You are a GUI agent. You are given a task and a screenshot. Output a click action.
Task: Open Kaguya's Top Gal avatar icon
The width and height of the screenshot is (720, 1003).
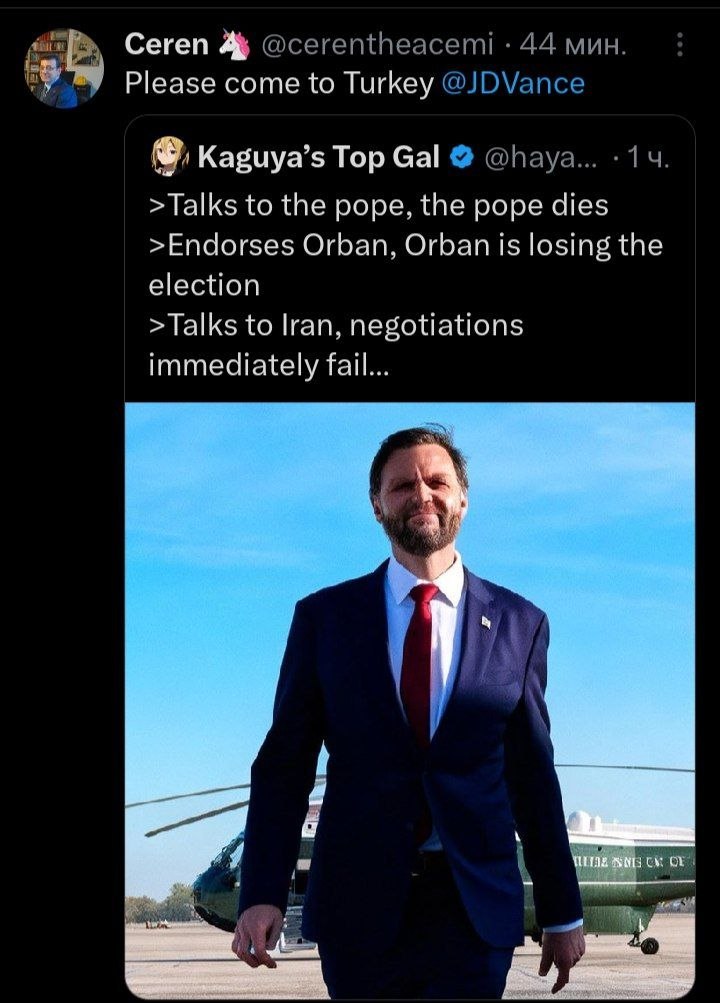169,156
